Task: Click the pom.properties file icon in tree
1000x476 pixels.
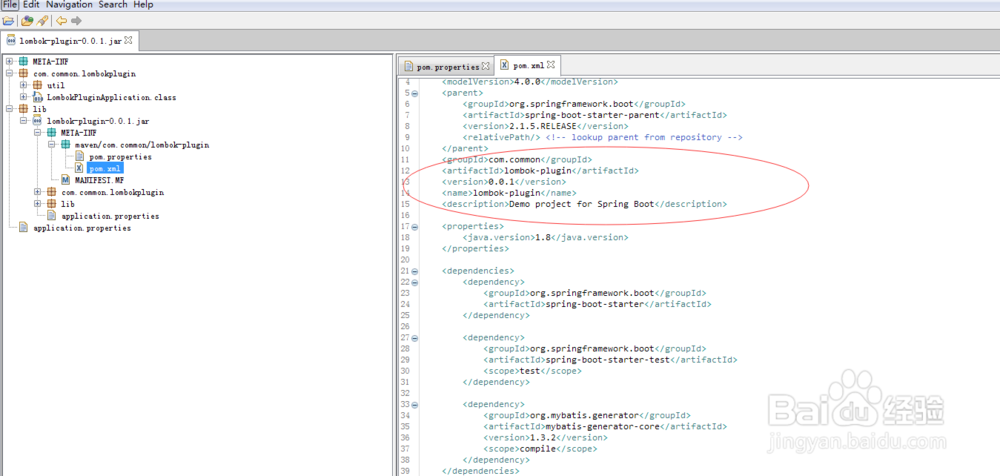Action: pyautogui.click(x=79, y=157)
